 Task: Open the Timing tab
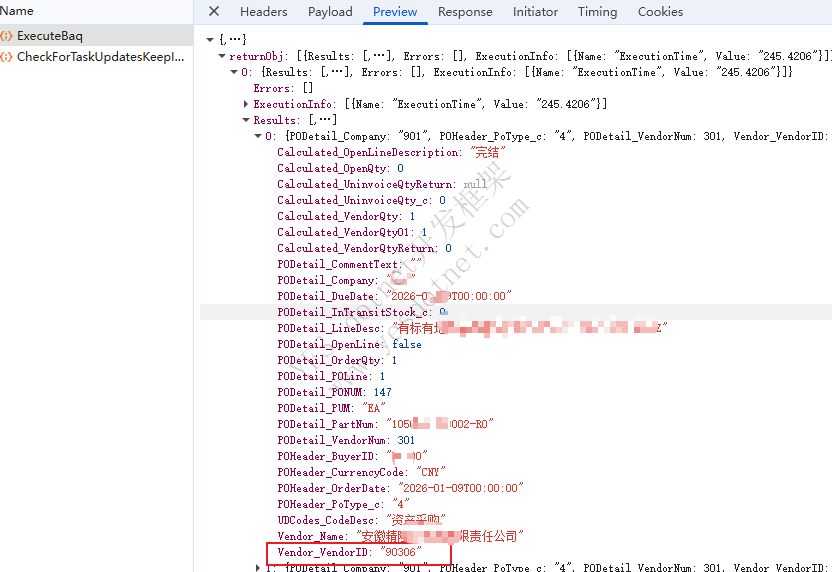(597, 12)
